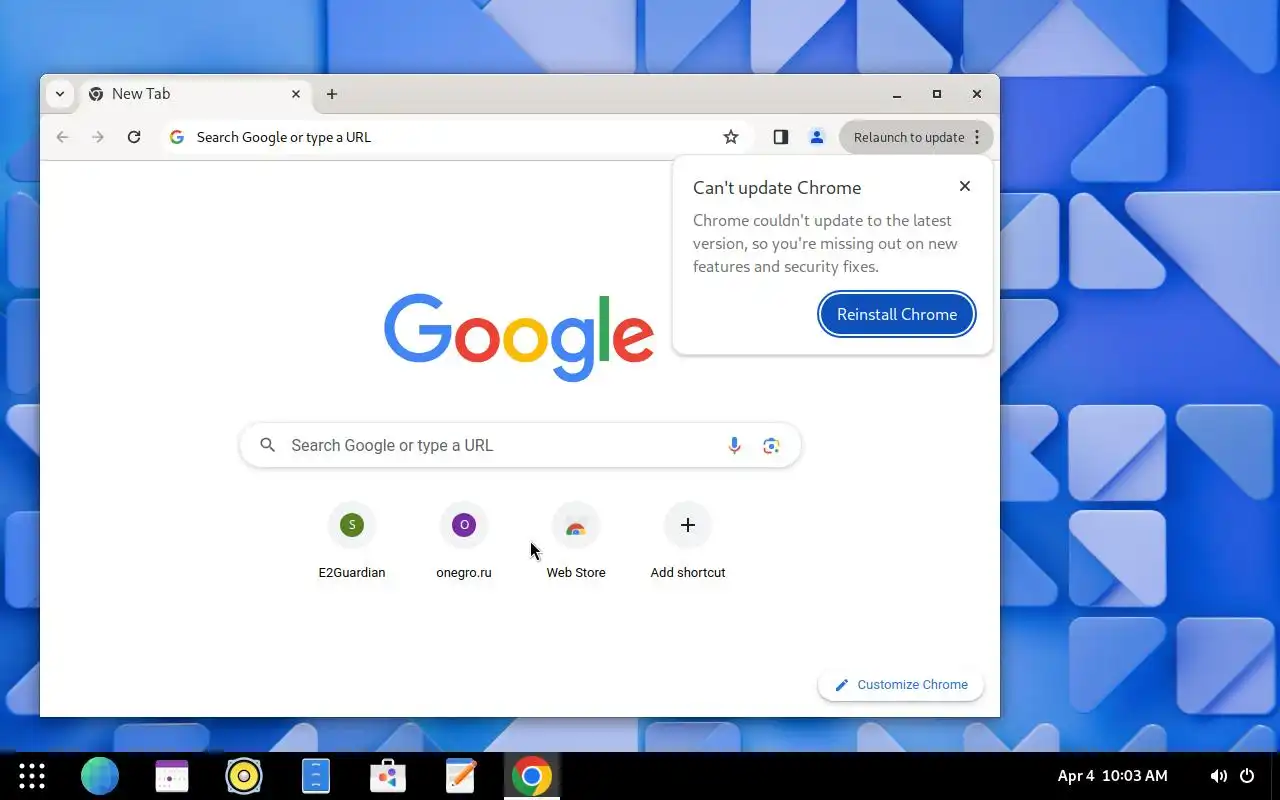The image size is (1280, 800).
Task: Maximize the Chrome window
Action: [937, 94]
